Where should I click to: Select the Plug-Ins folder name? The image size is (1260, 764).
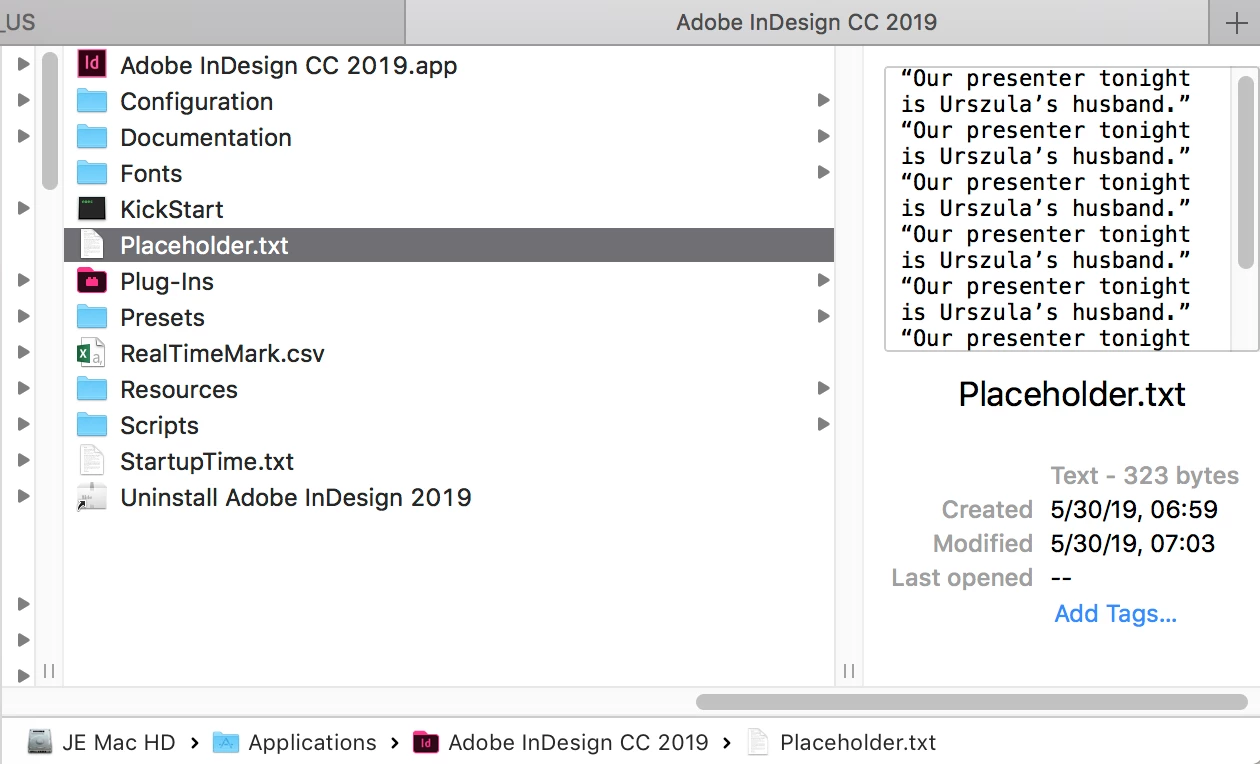[x=167, y=282]
